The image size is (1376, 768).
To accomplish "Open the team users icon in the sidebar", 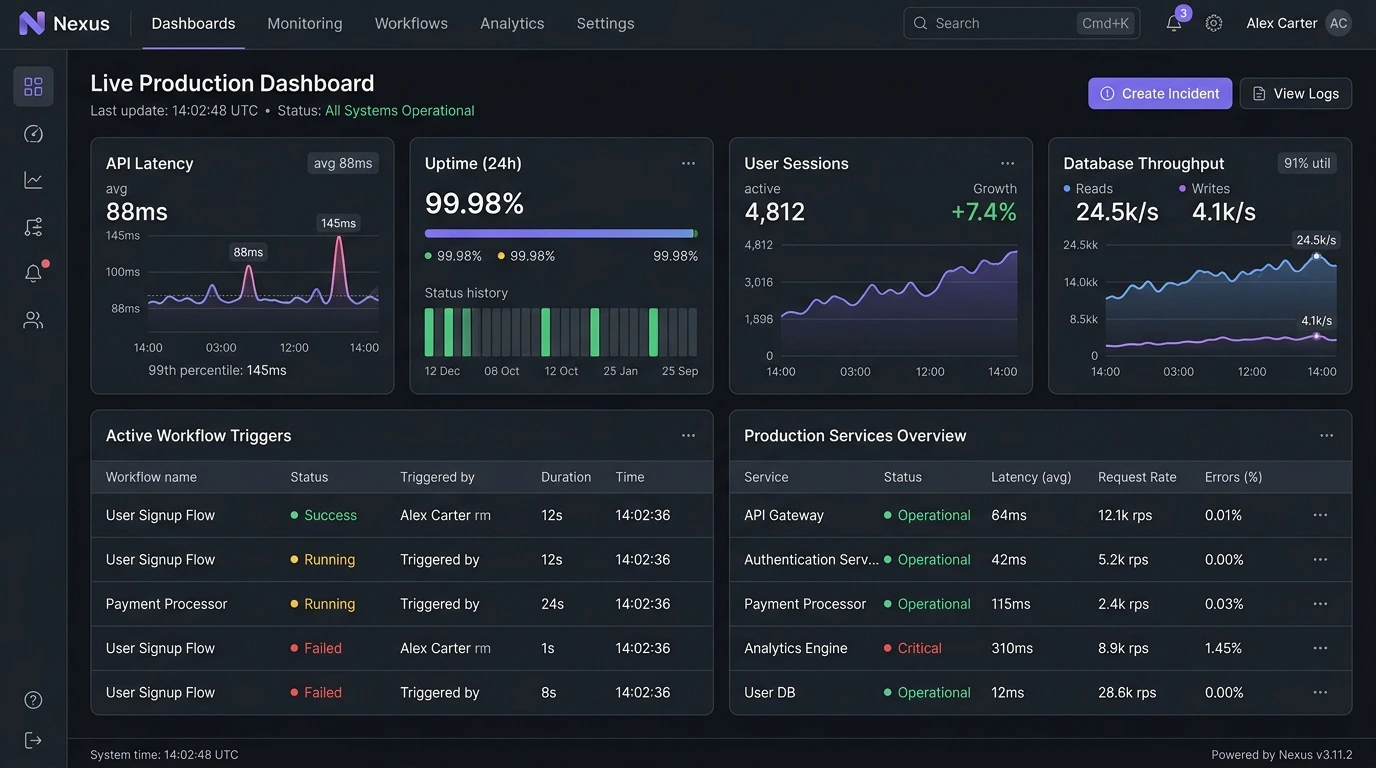I will coord(33,320).
